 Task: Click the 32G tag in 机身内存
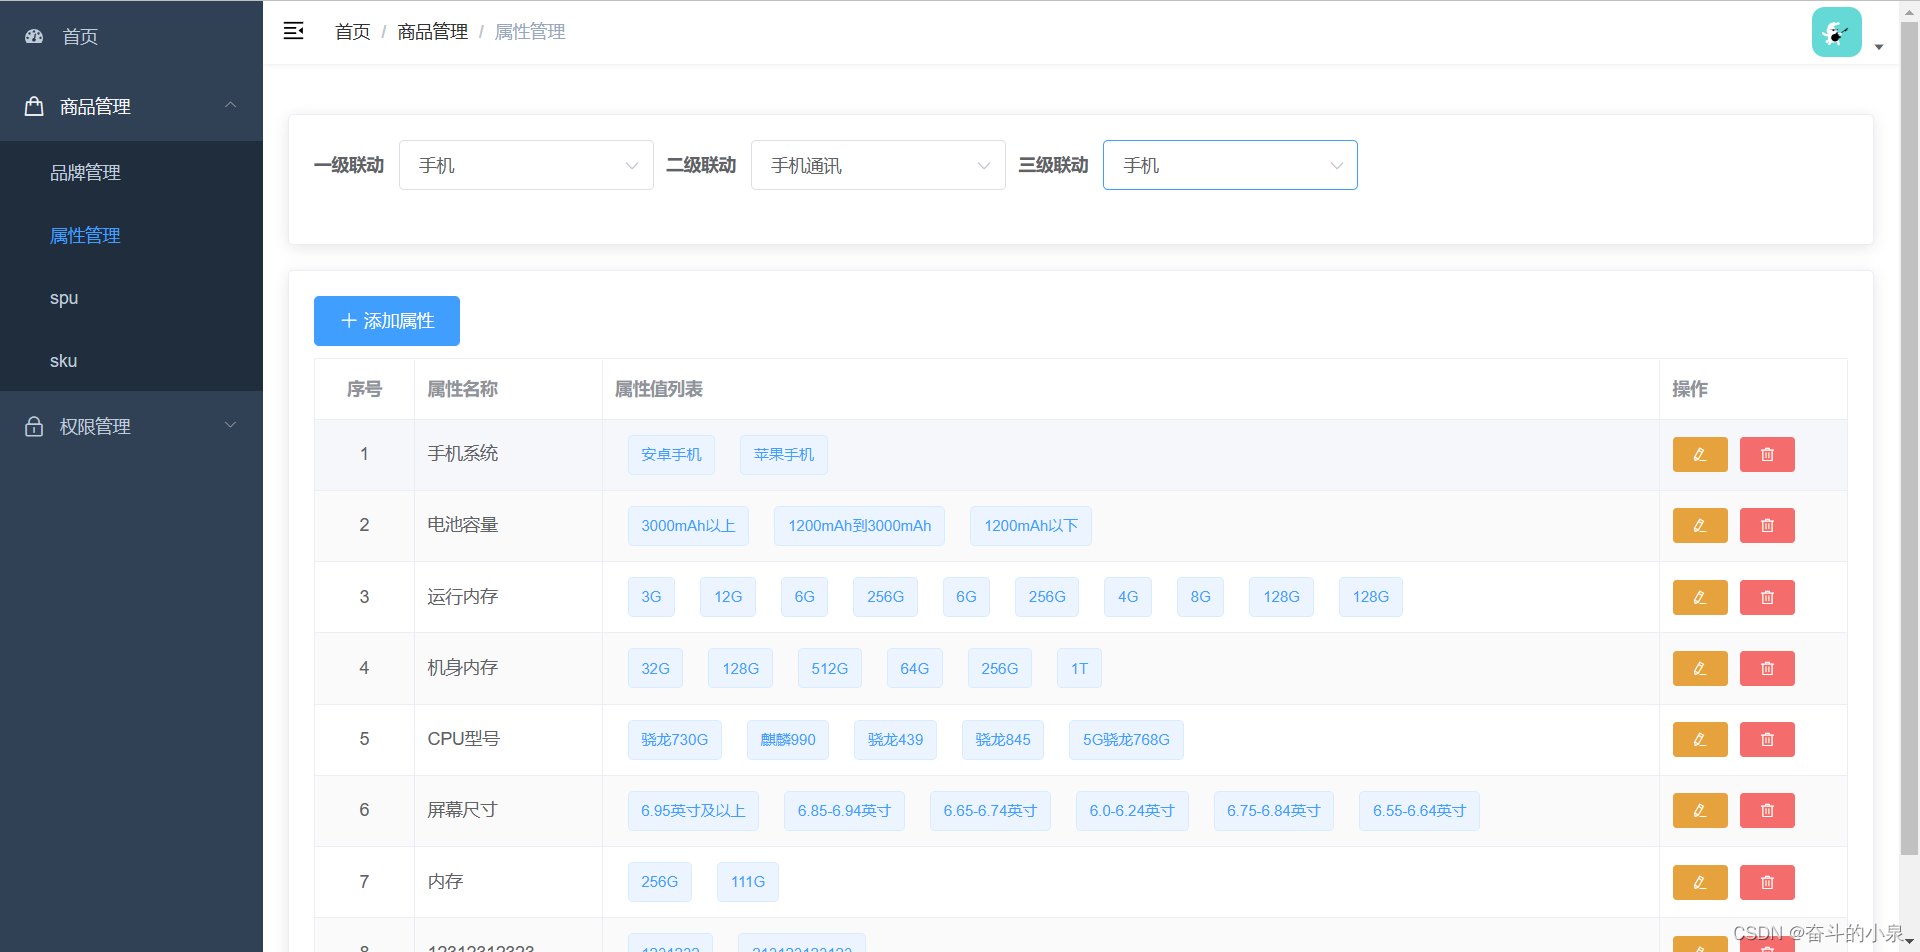[x=655, y=669]
